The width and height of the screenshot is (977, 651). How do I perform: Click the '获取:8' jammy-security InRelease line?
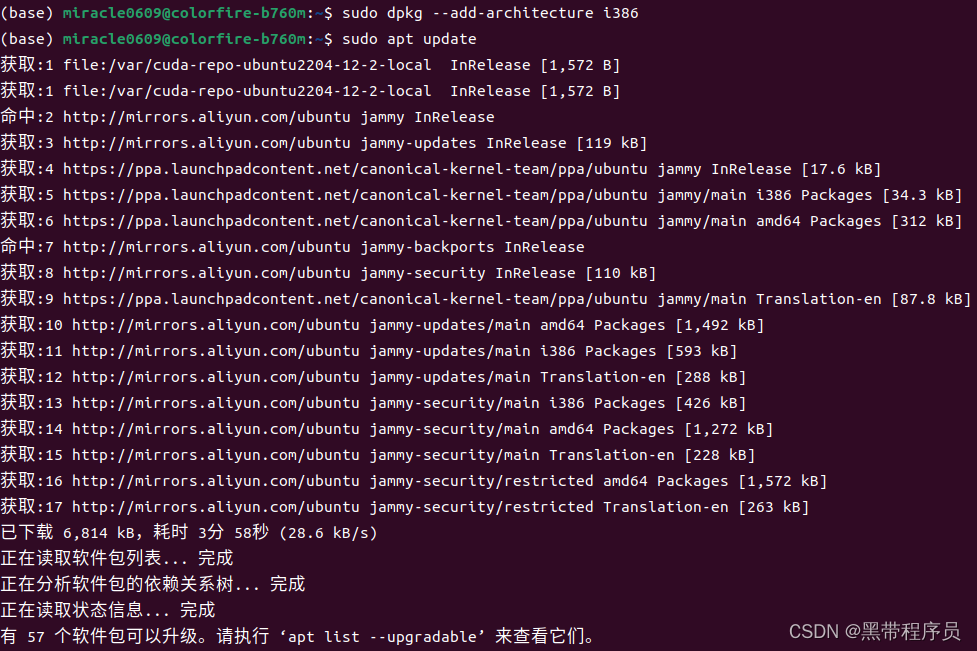coord(328,273)
